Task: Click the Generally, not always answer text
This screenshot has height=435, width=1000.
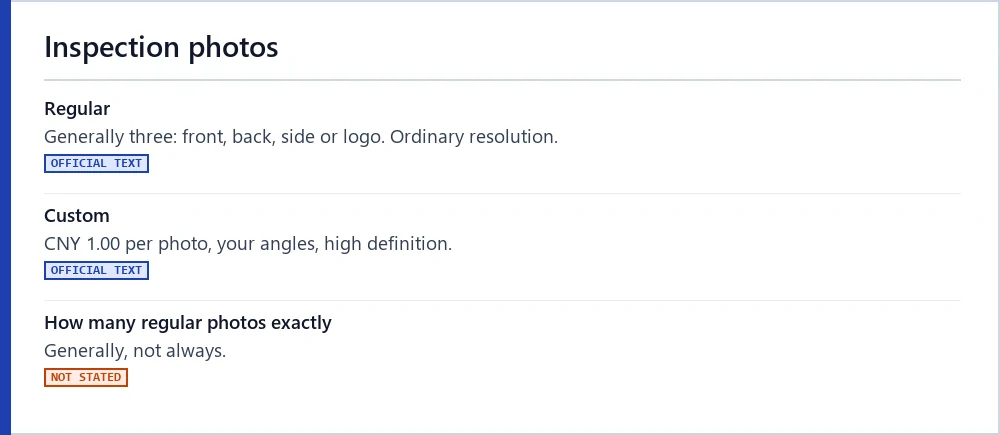Action: coord(135,351)
